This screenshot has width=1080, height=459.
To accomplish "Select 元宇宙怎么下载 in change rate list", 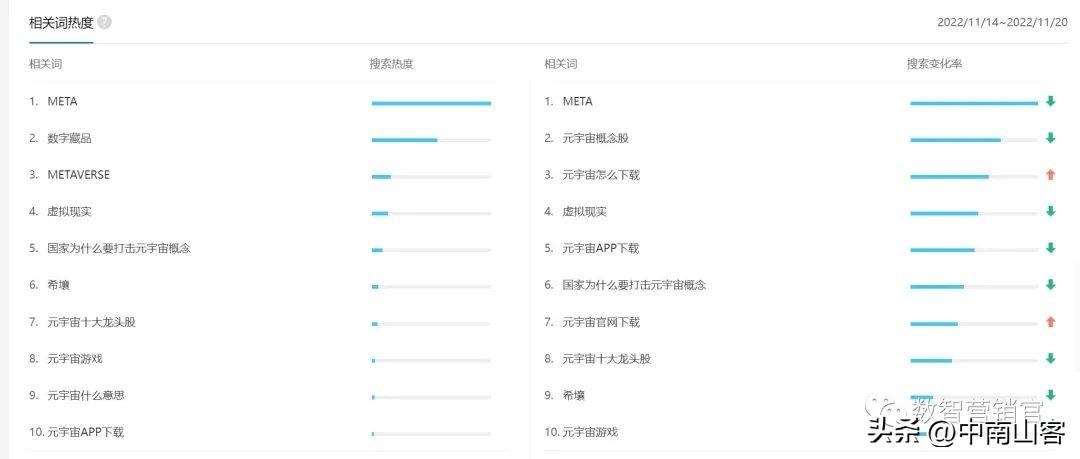I will coord(600,175).
